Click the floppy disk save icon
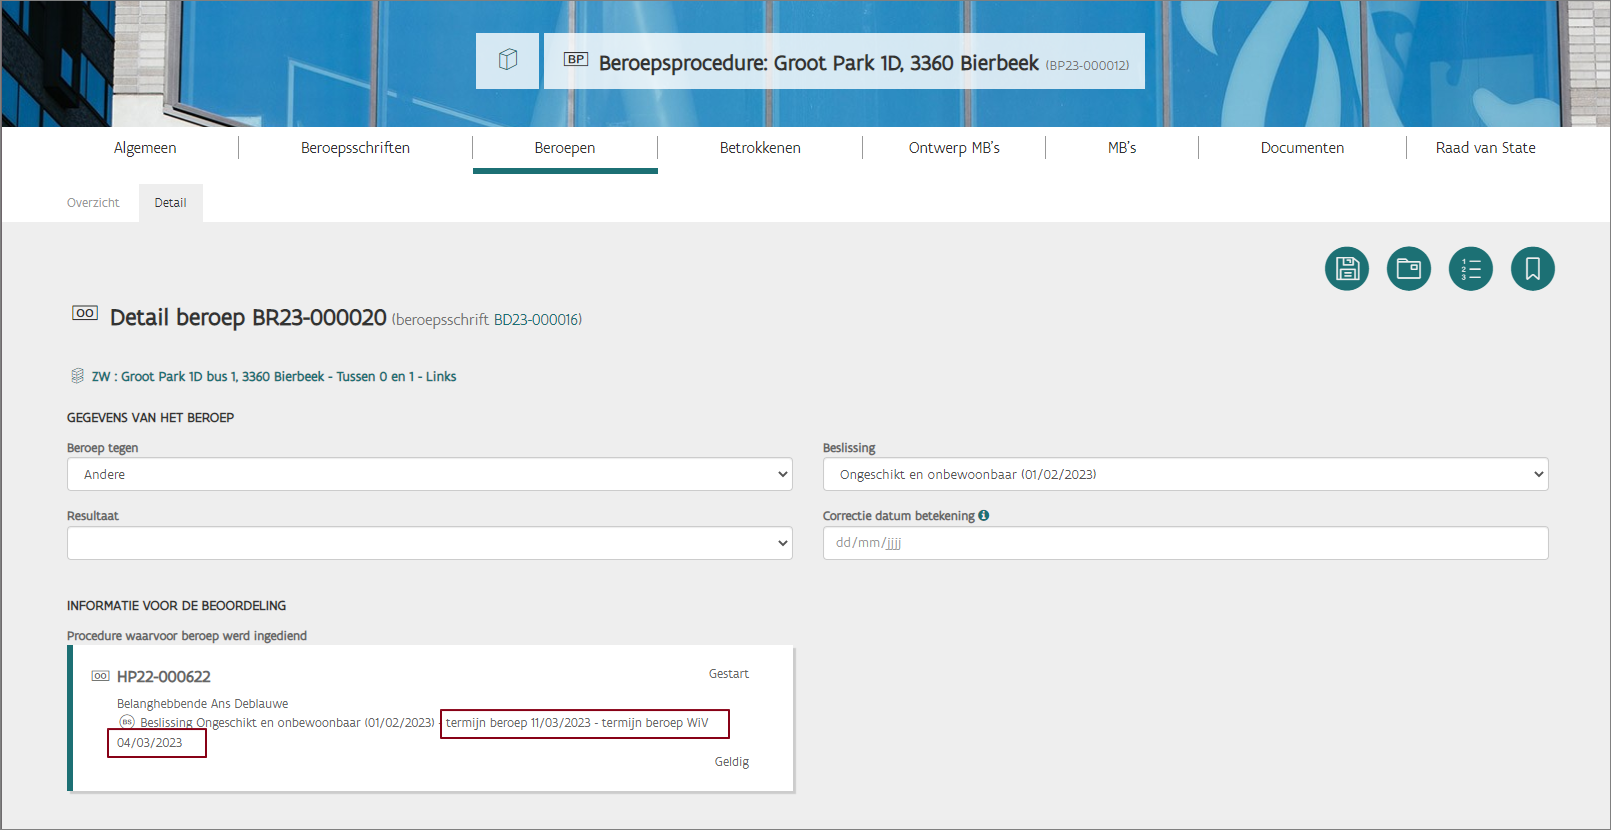 [x=1346, y=269]
